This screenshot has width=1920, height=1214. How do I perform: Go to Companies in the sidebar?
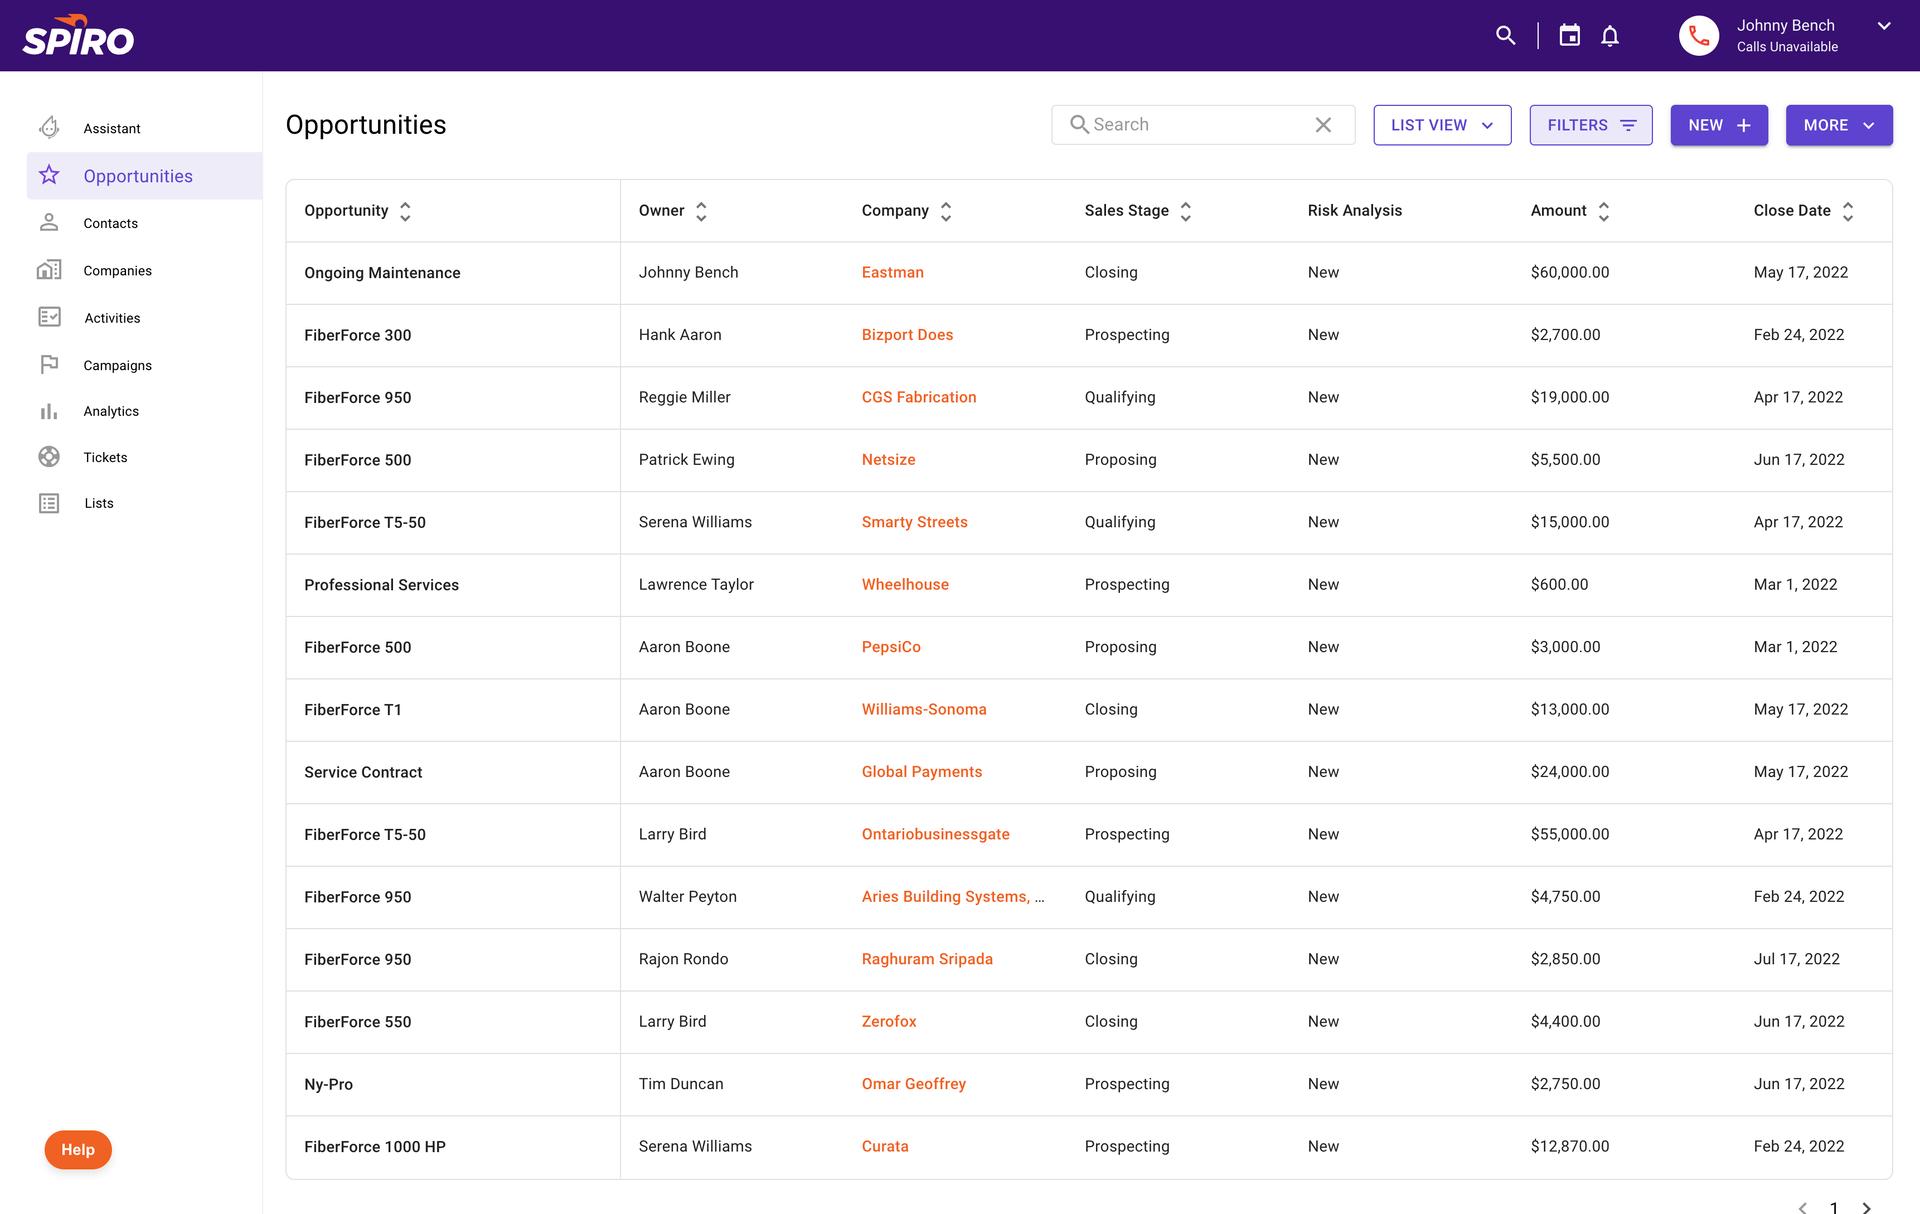[x=117, y=271]
